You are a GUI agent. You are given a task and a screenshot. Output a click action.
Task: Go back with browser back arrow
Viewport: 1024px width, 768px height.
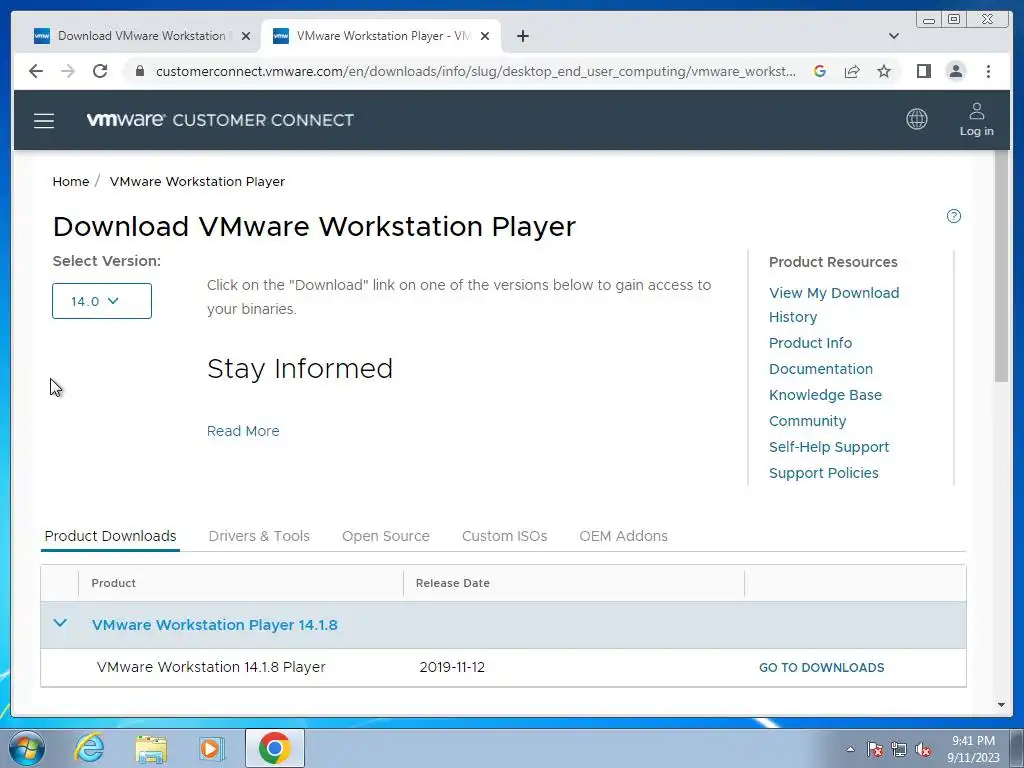click(x=36, y=71)
